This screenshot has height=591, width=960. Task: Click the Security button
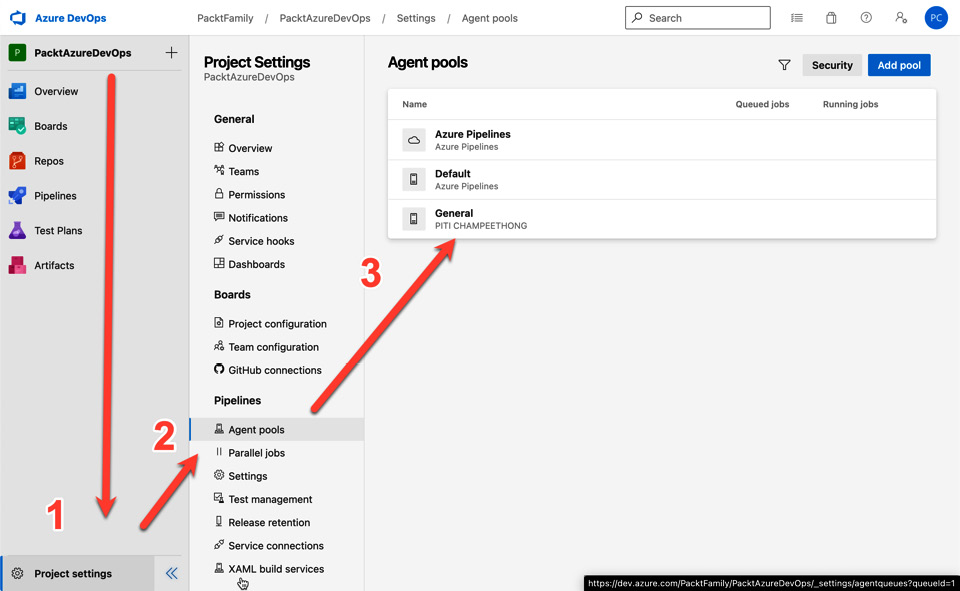[832, 65]
